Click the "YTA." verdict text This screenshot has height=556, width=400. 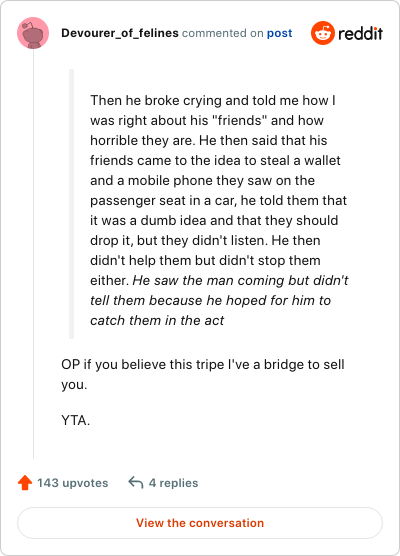click(76, 421)
